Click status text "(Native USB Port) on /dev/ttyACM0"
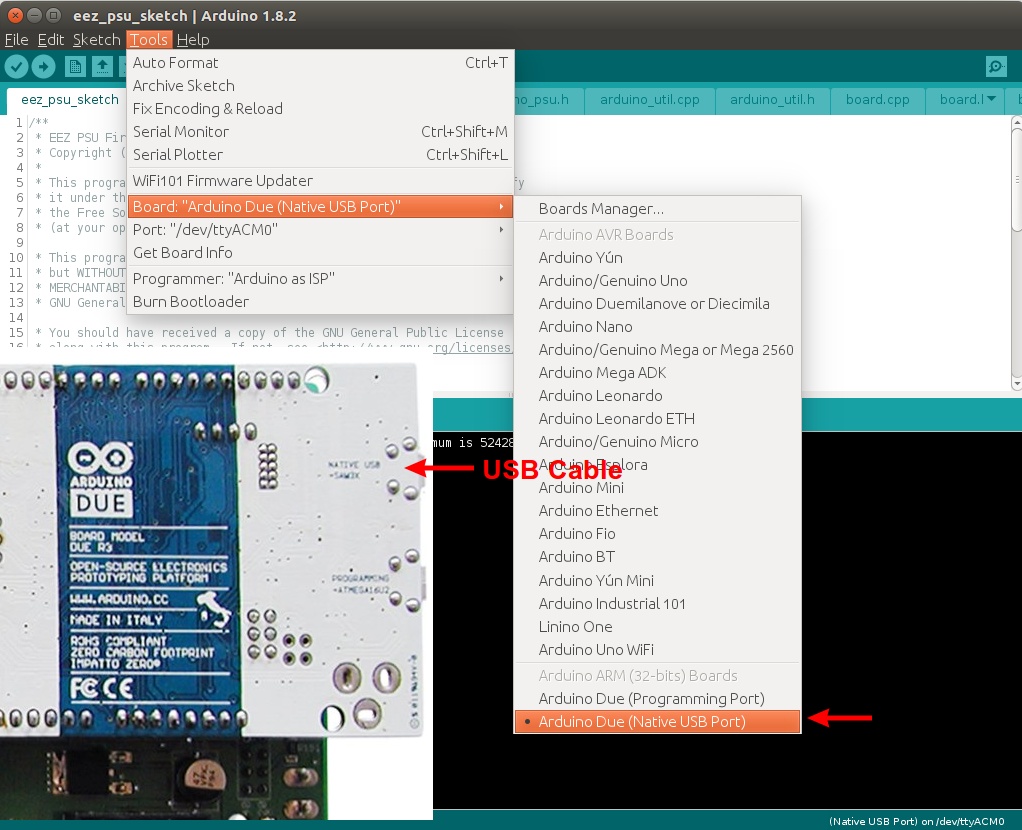1022x830 pixels. click(x=916, y=822)
